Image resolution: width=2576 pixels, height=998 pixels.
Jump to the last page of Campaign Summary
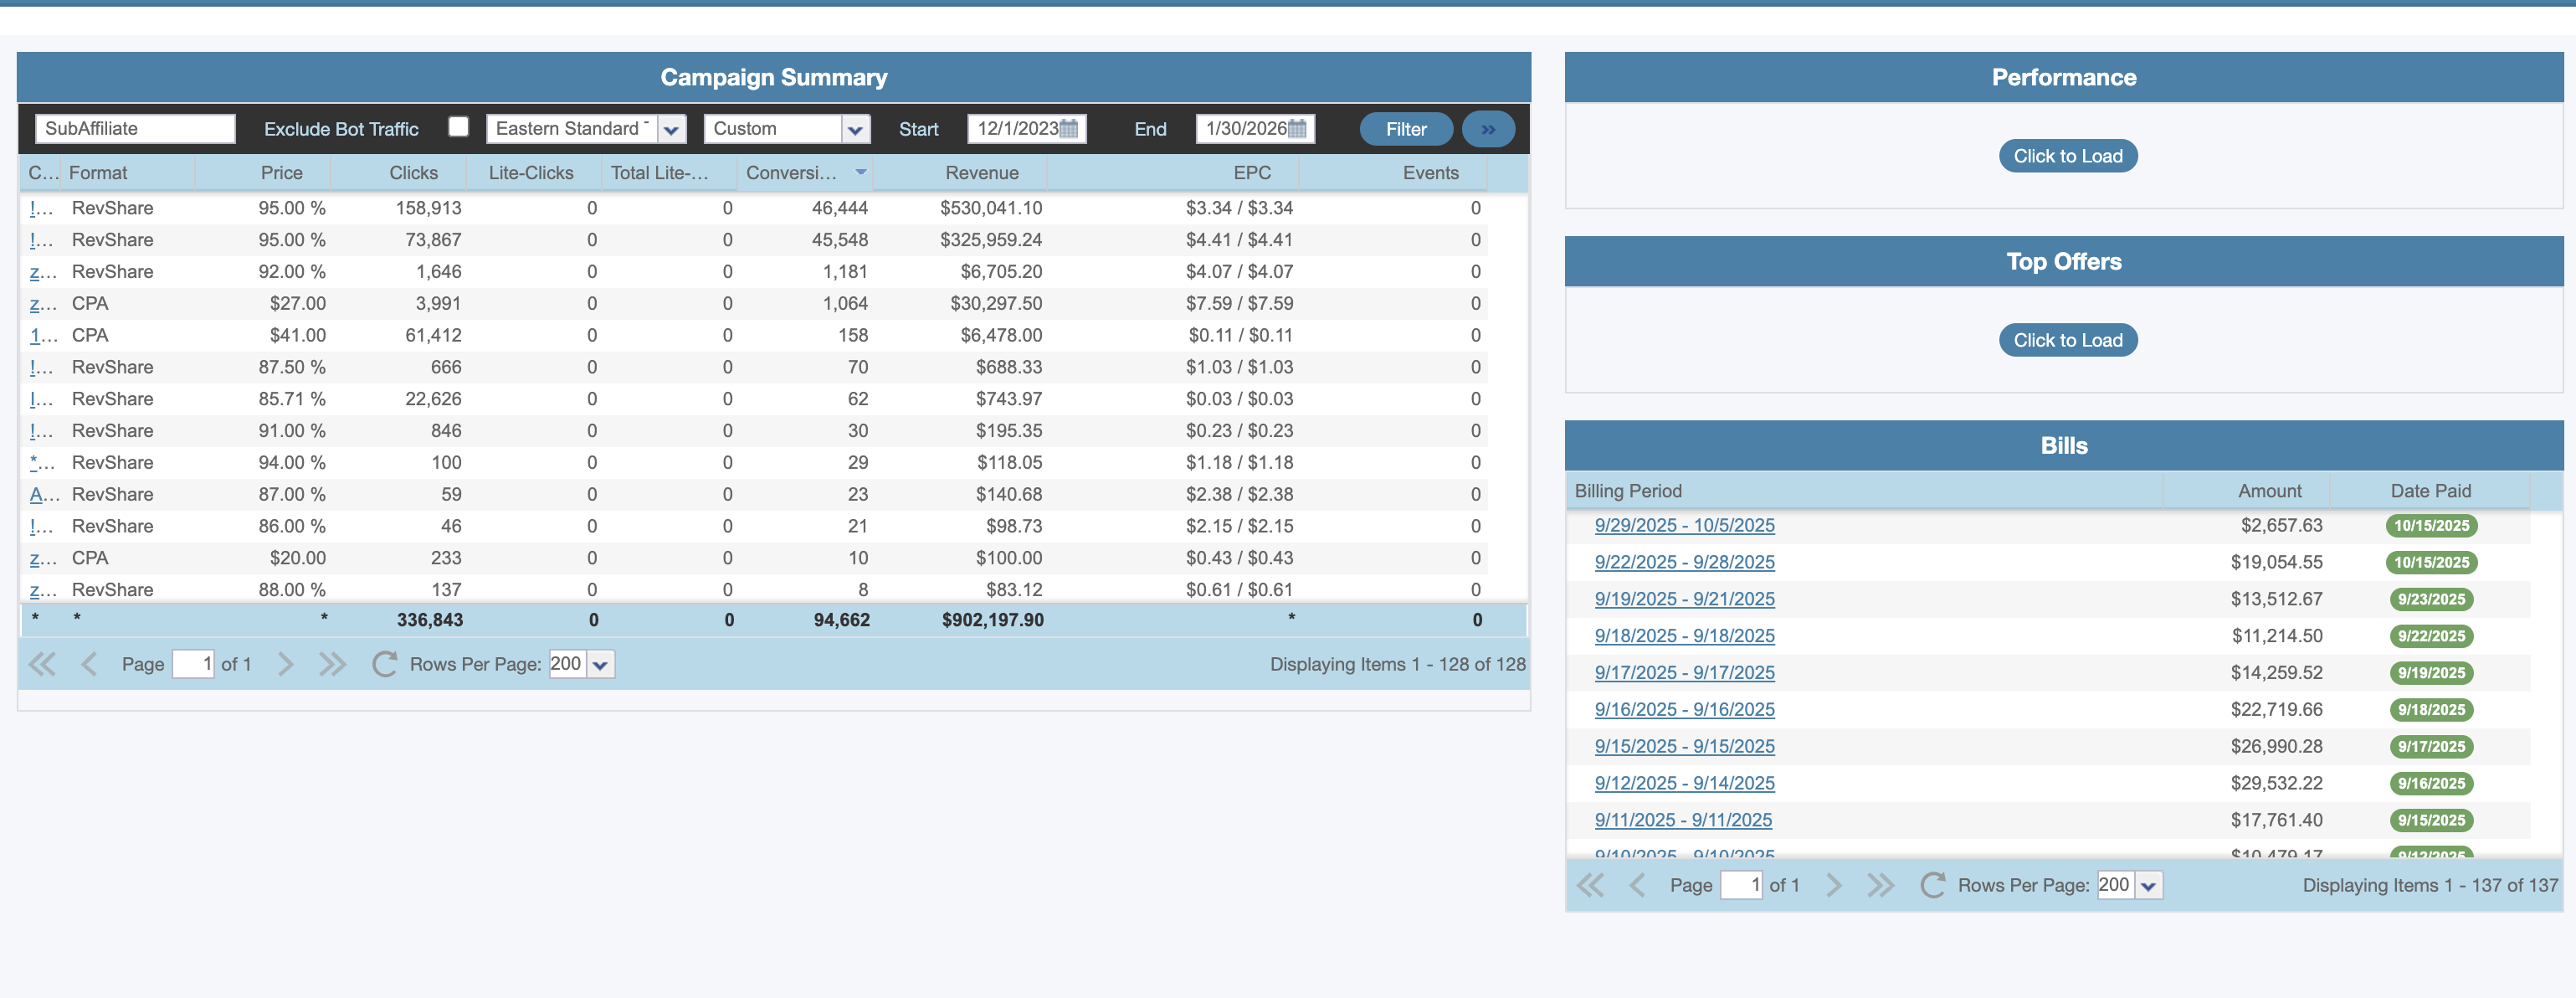click(x=332, y=663)
